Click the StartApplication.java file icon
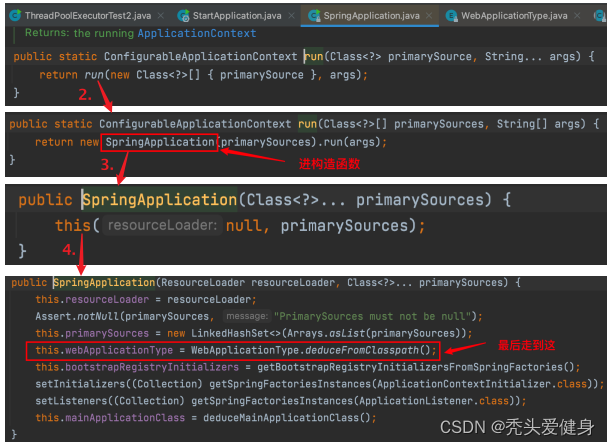This screenshot has width=611, height=446. (183, 16)
